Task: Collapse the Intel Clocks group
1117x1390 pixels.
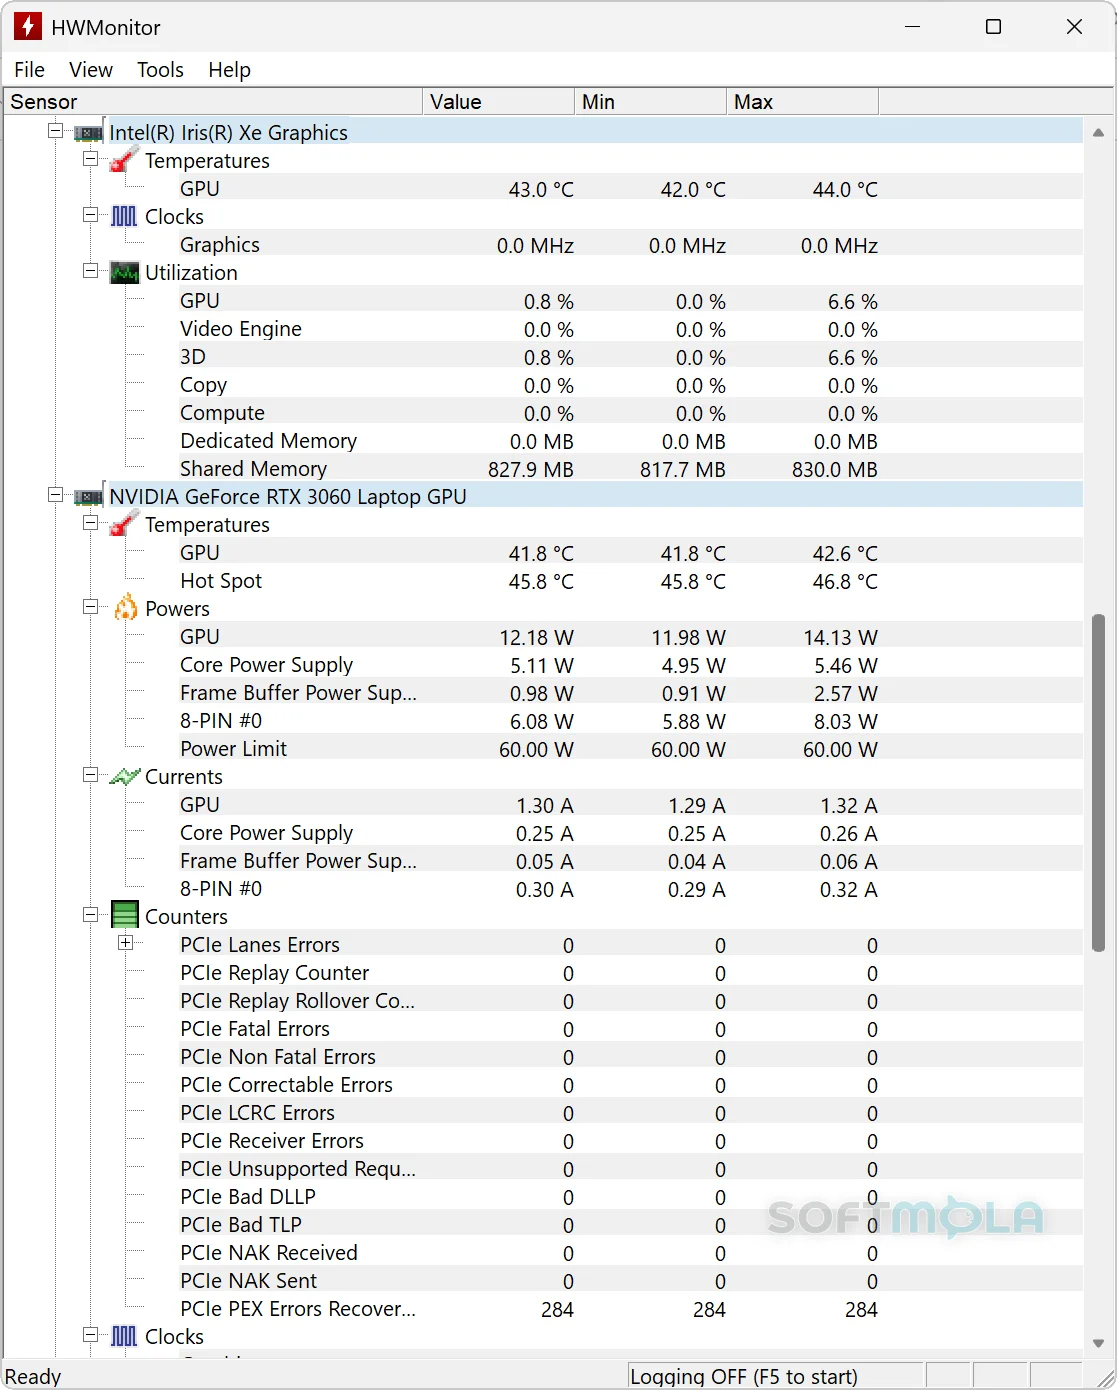Action: [91, 215]
